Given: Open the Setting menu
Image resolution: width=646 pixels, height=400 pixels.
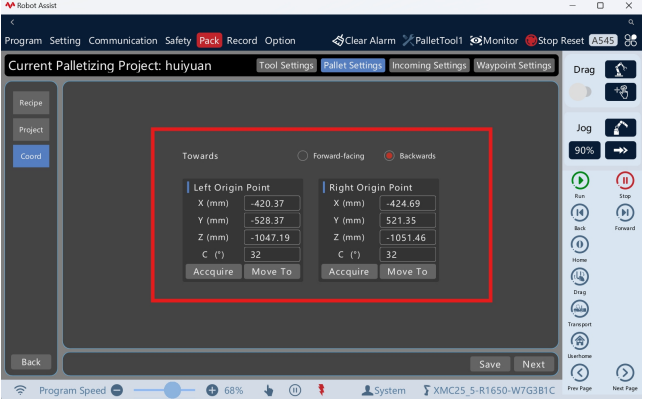Looking at the screenshot, I should pos(65,41).
